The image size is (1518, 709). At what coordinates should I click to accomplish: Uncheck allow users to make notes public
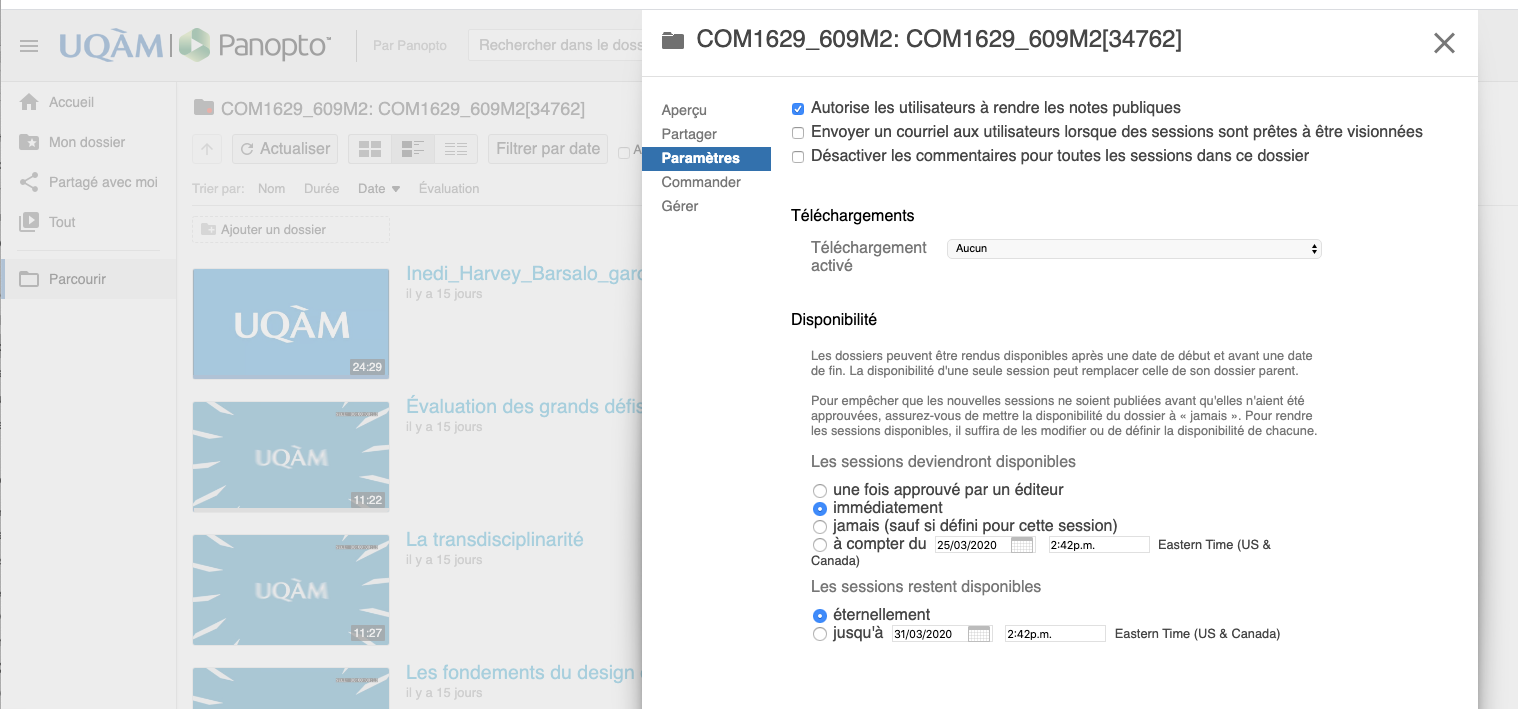tap(798, 108)
